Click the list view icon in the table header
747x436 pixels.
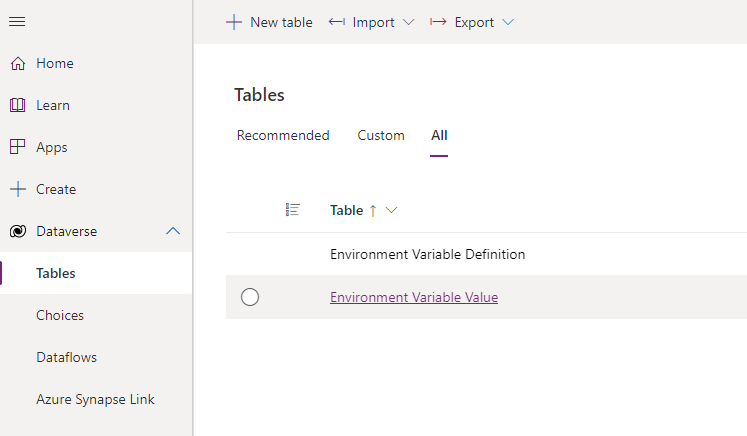point(293,210)
